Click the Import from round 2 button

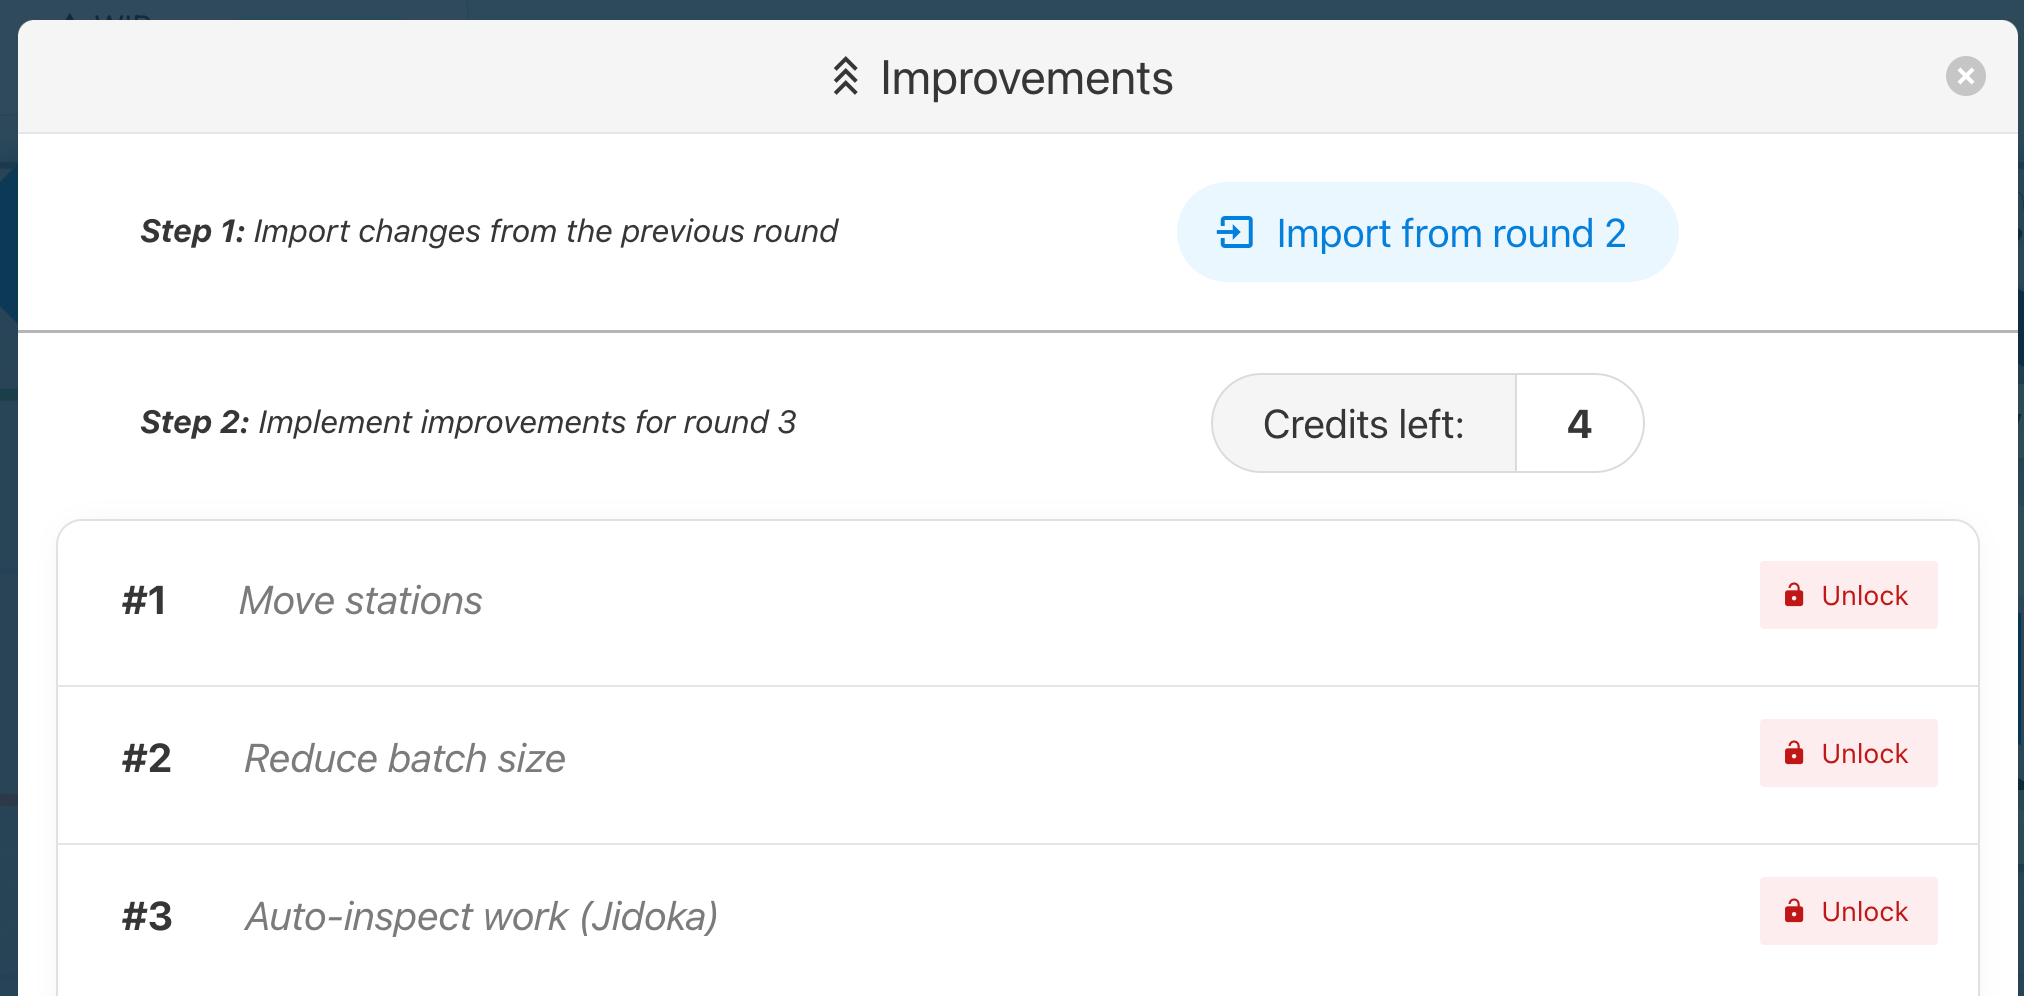(x=1427, y=232)
